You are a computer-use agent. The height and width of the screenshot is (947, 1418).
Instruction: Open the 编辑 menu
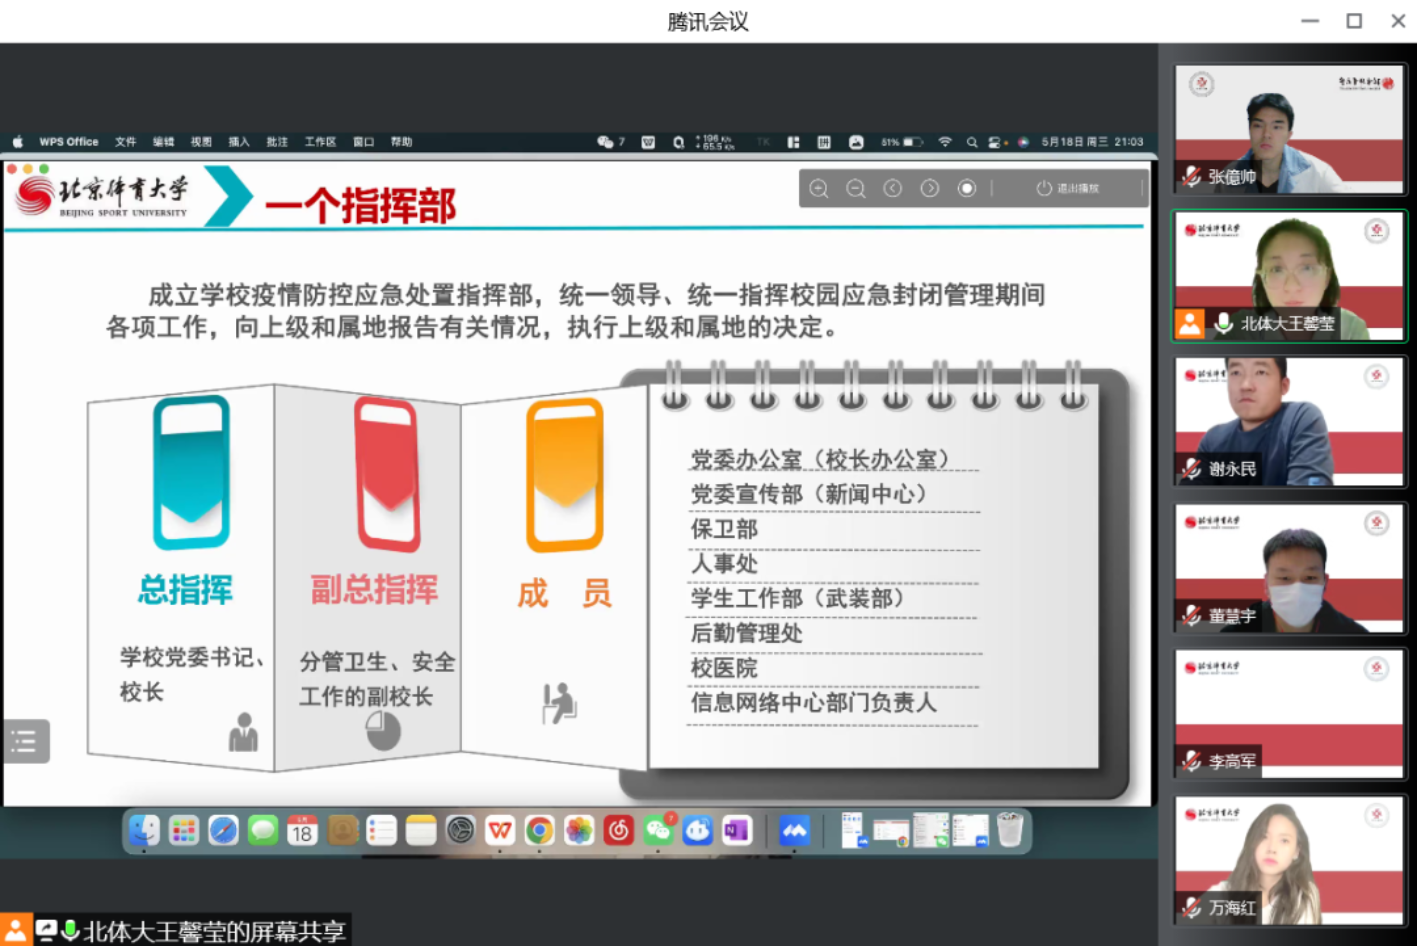click(x=164, y=142)
